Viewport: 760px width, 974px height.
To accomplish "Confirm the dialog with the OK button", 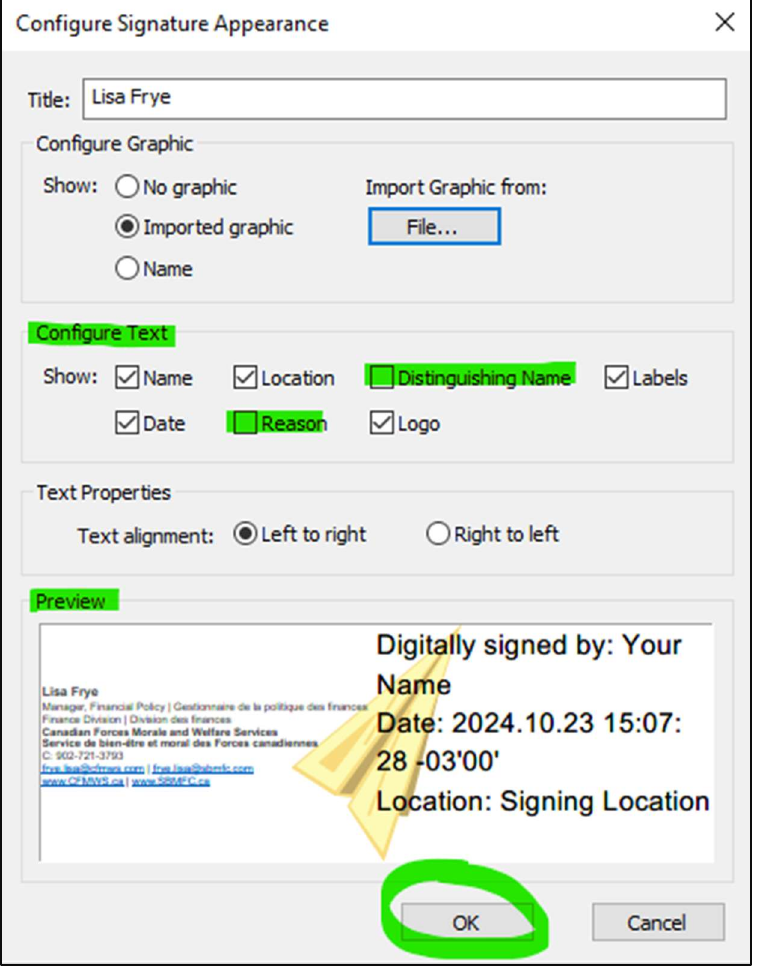I will pos(467,922).
